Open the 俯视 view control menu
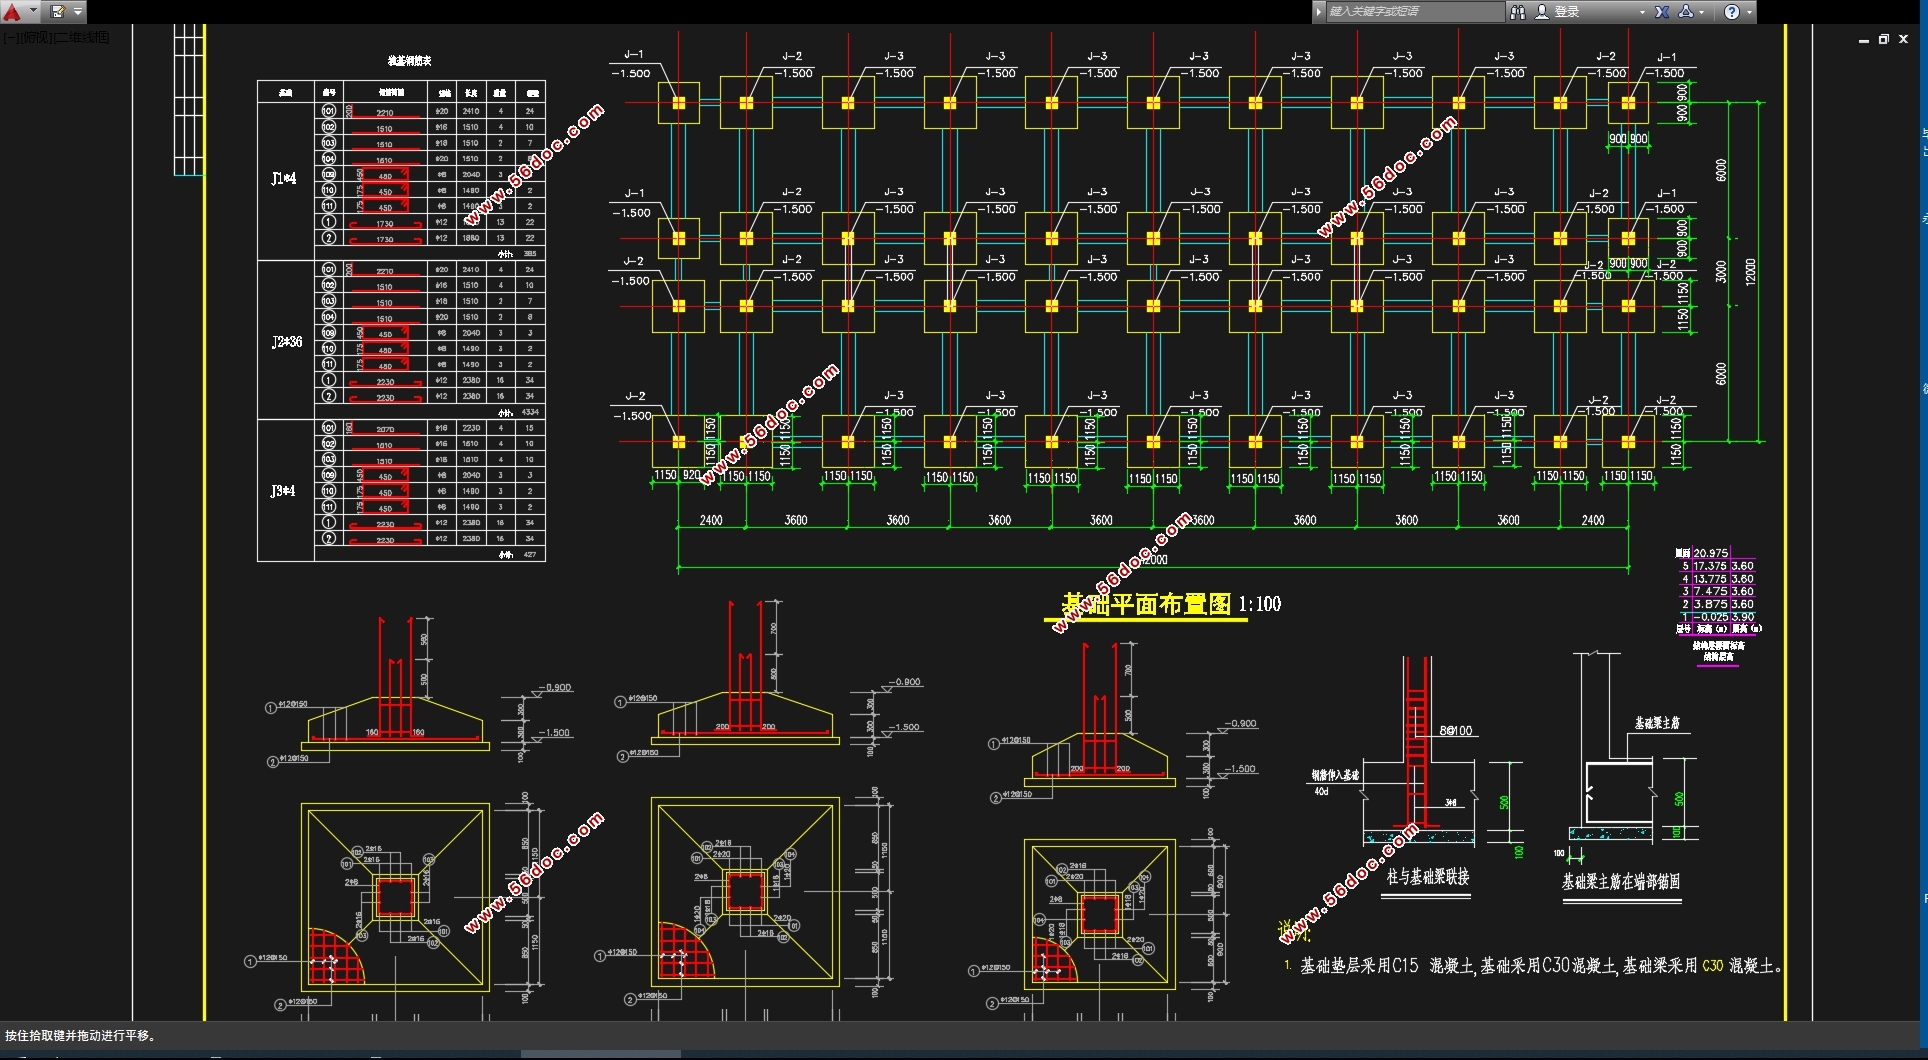 point(35,38)
